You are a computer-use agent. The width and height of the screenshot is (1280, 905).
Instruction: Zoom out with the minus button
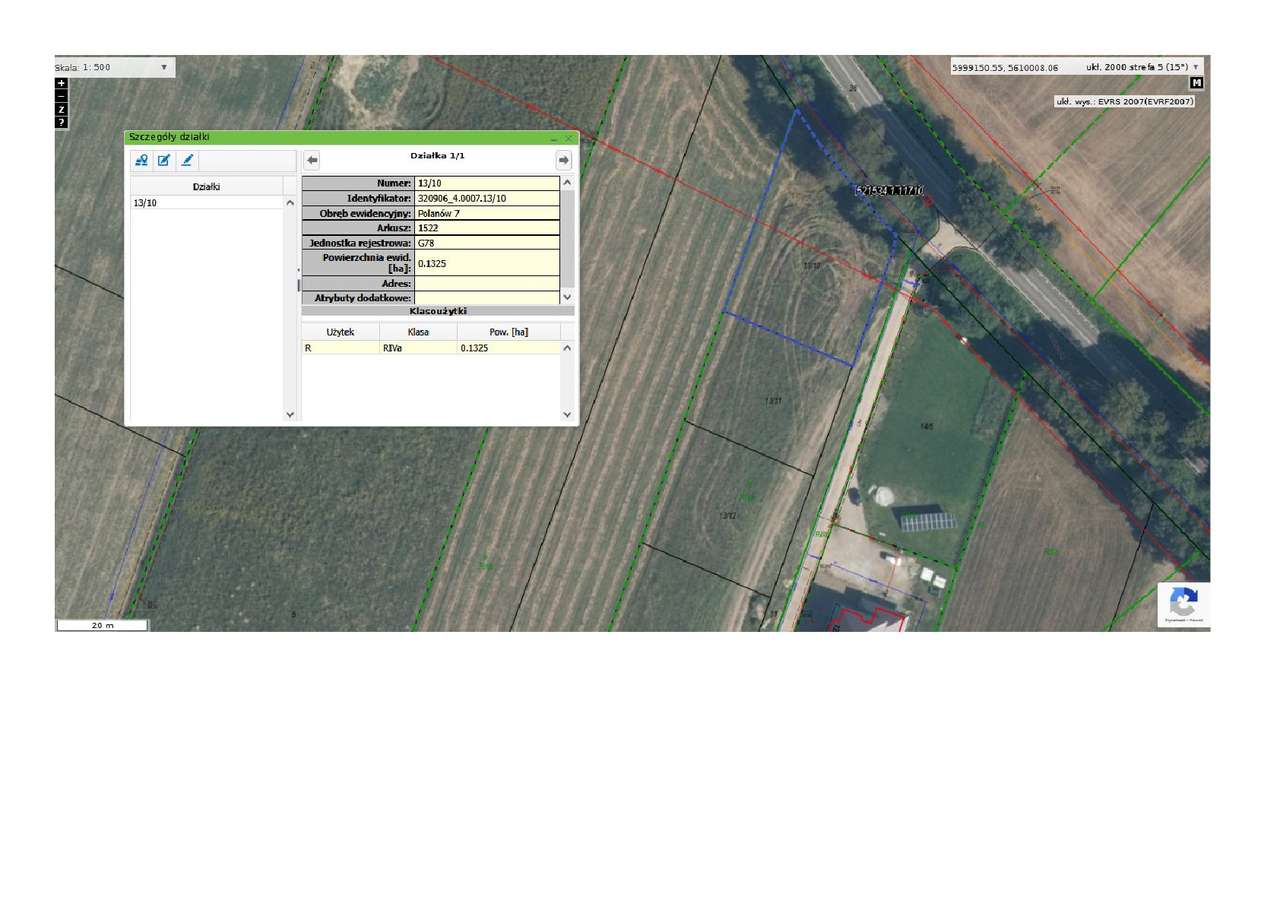click(x=61, y=96)
